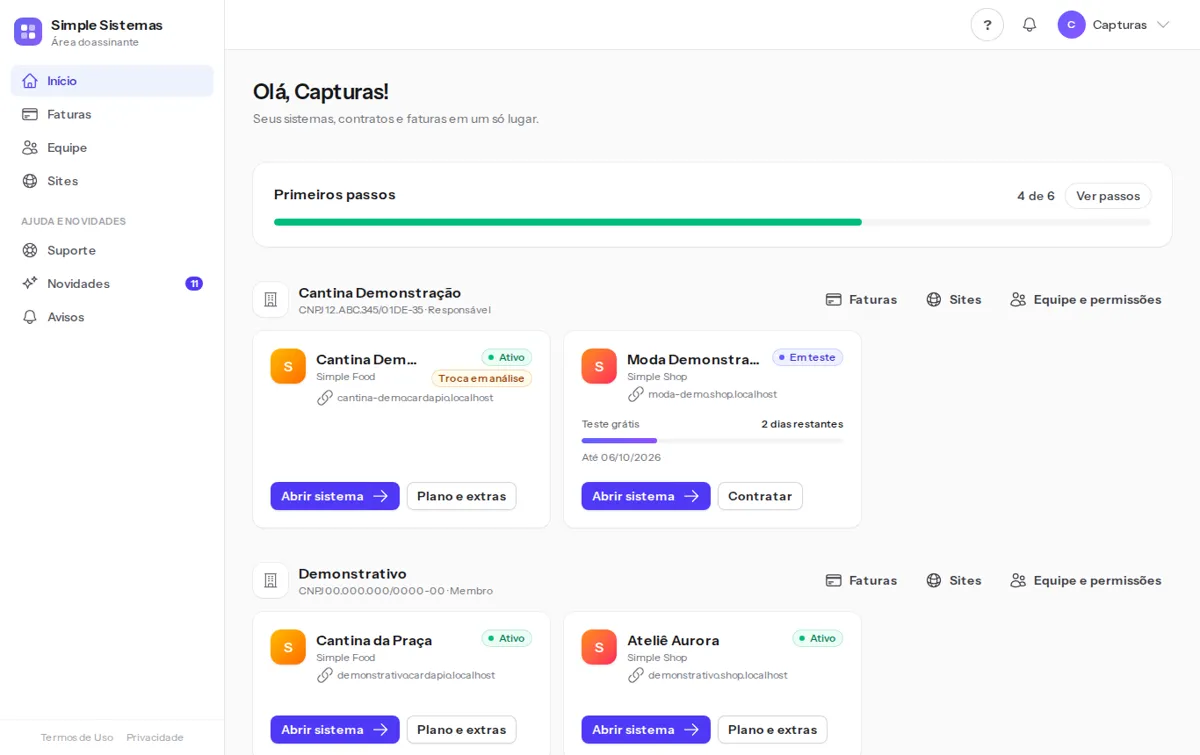This screenshot has width=1200, height=755.
Task: Open Novidades in the sidebar
Action: click(112, 283)
